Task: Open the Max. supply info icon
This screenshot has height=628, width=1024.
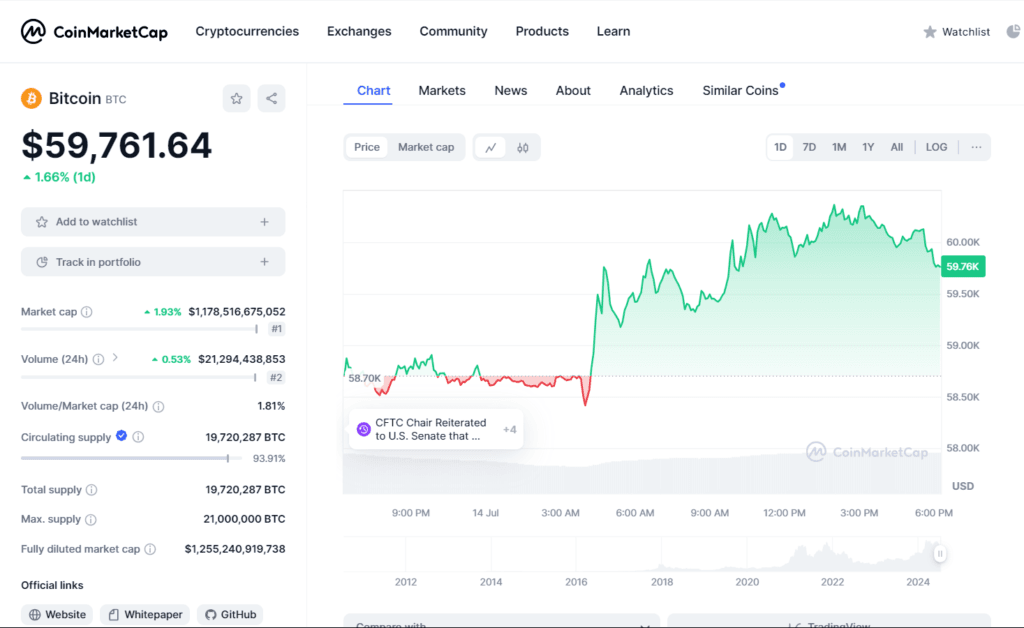Action: (x=91, y=520)
